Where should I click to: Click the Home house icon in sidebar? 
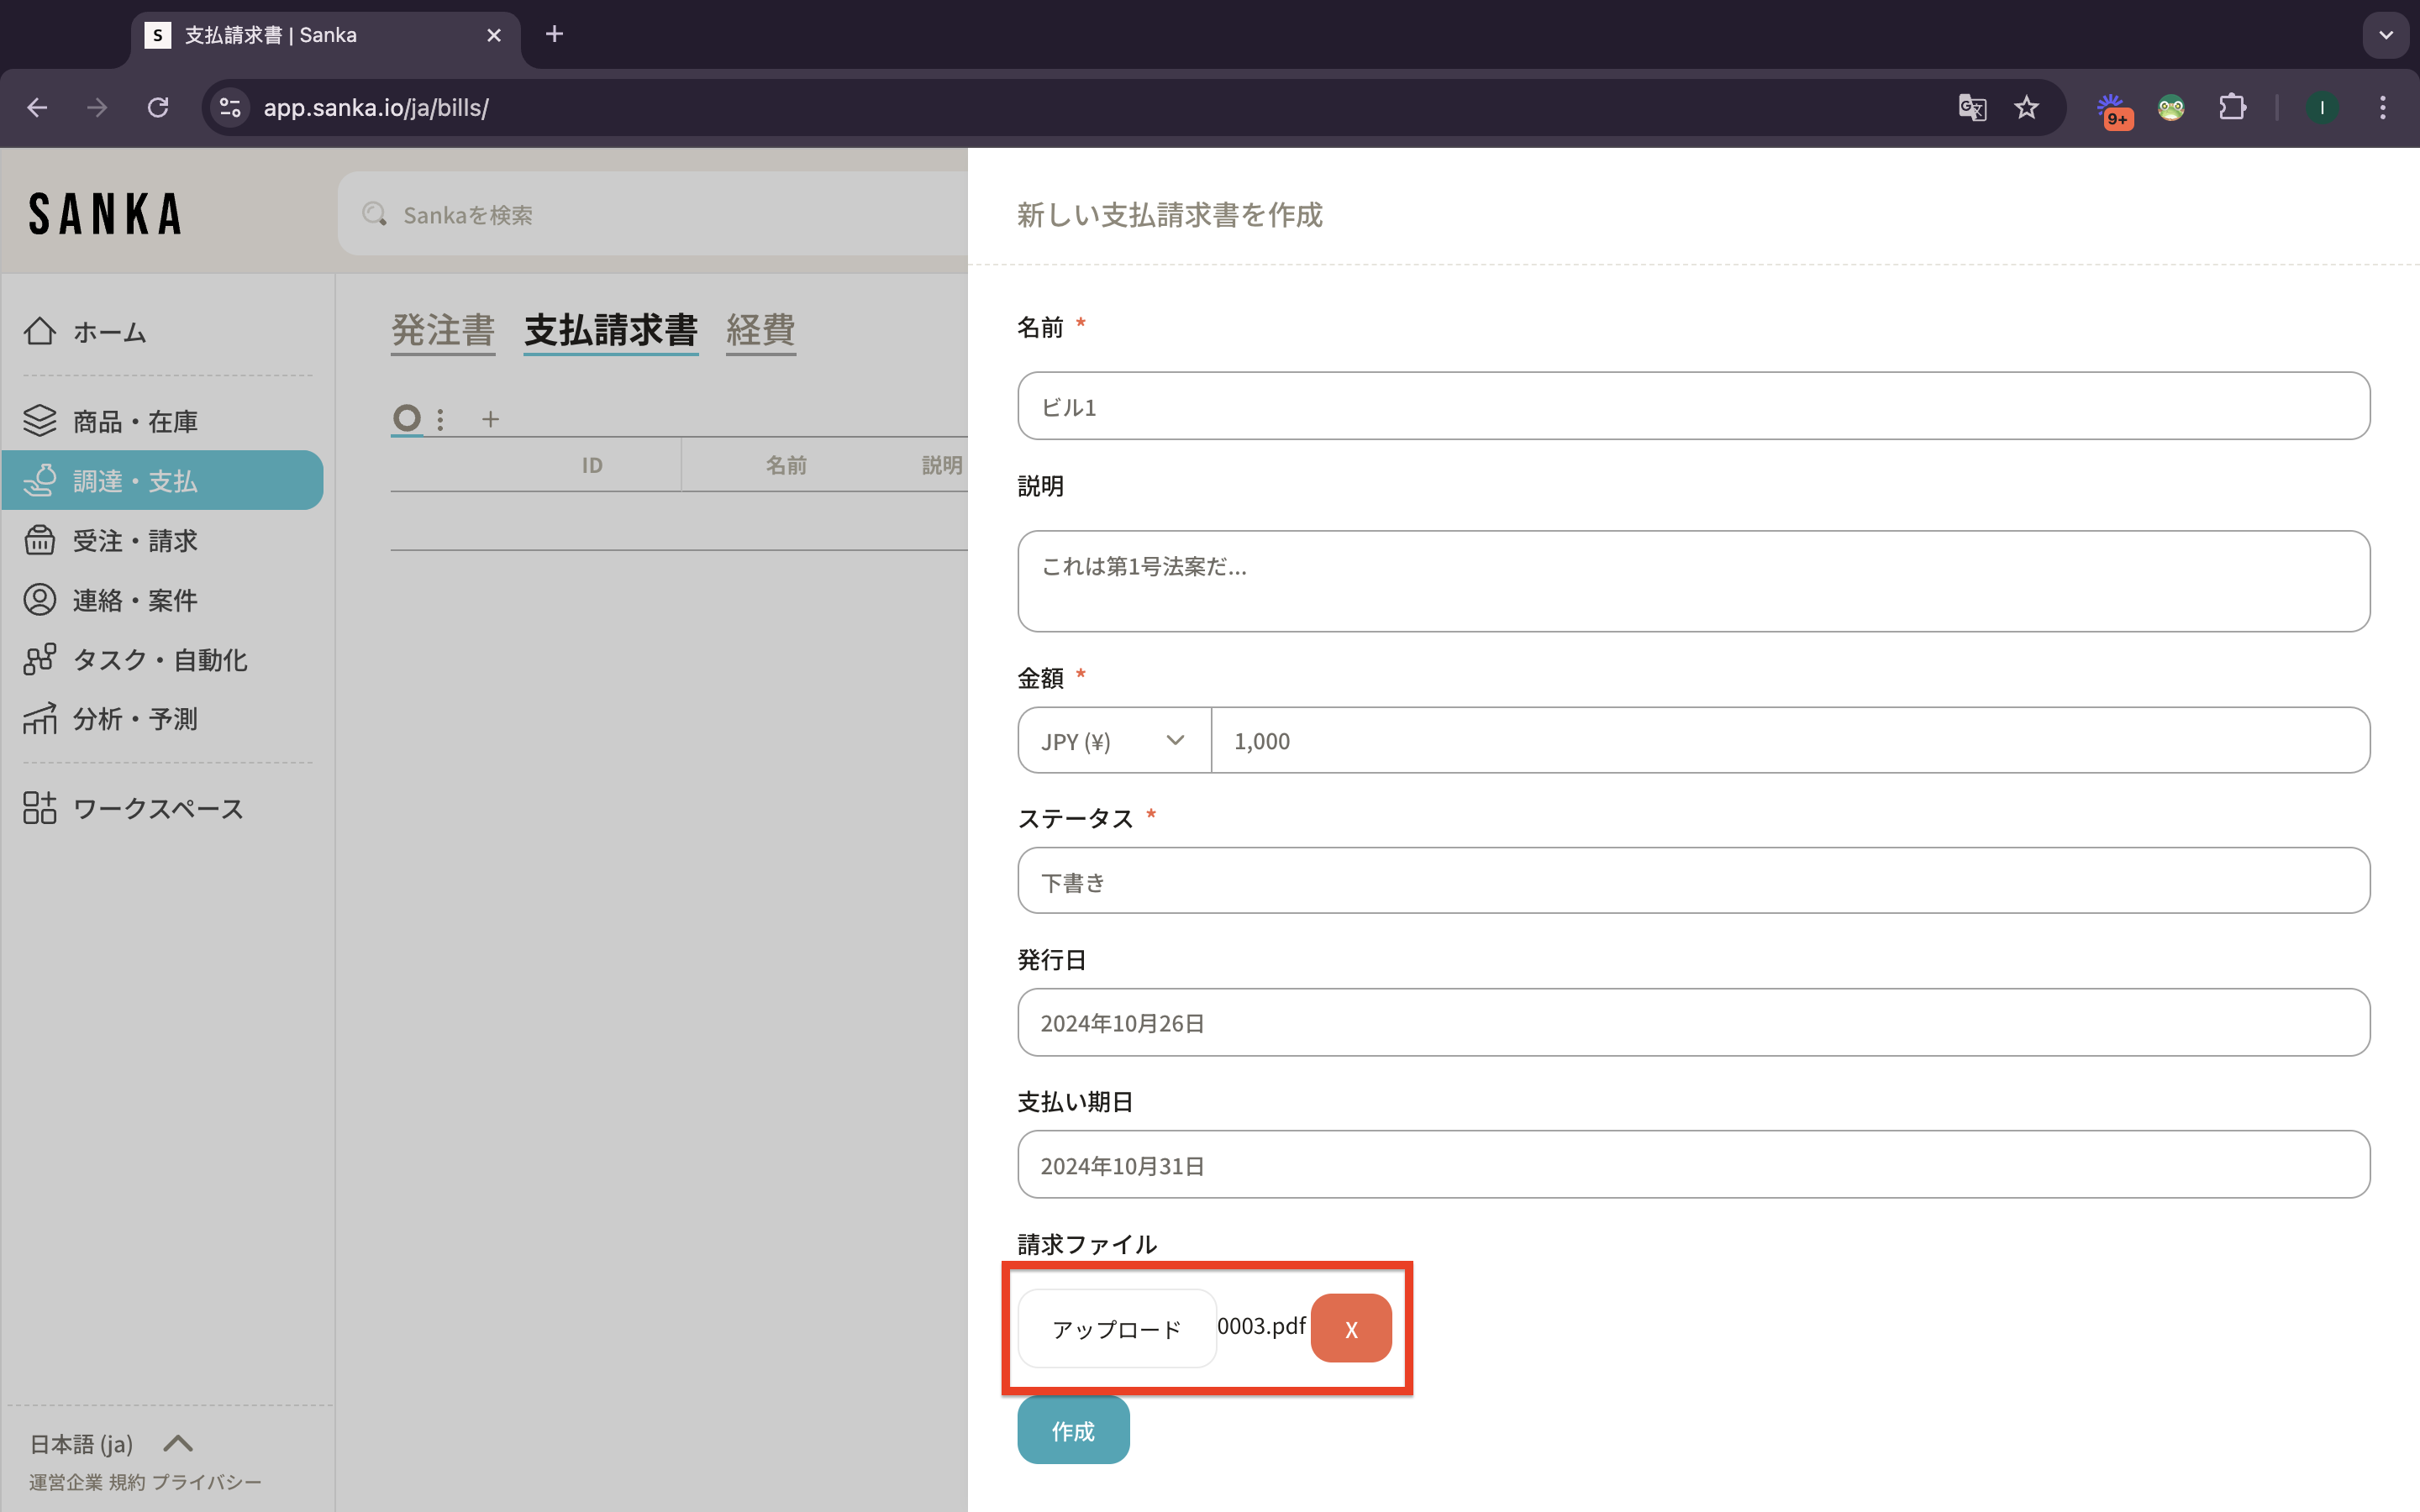(40, 331)
